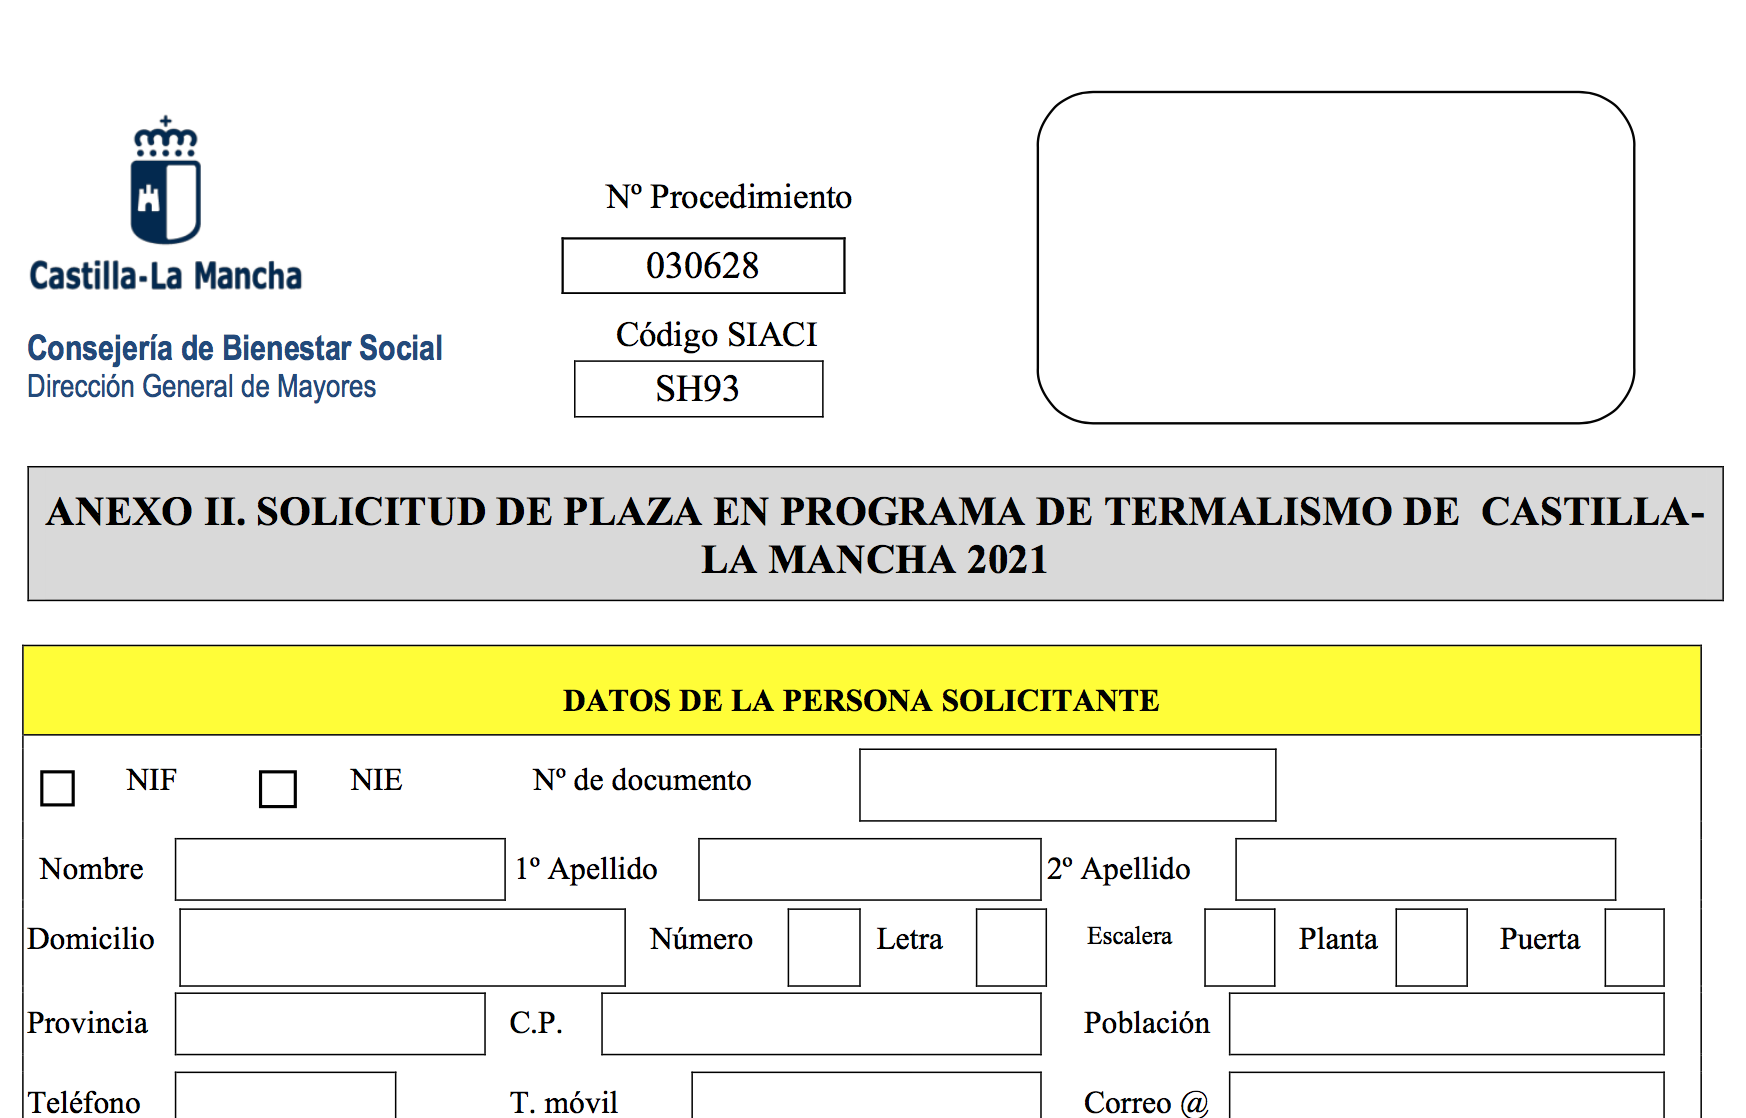The width and height of the screenshot is (1746, 1118).
Task: Select the Correo @ email field
Action: pos(1446,1095)
